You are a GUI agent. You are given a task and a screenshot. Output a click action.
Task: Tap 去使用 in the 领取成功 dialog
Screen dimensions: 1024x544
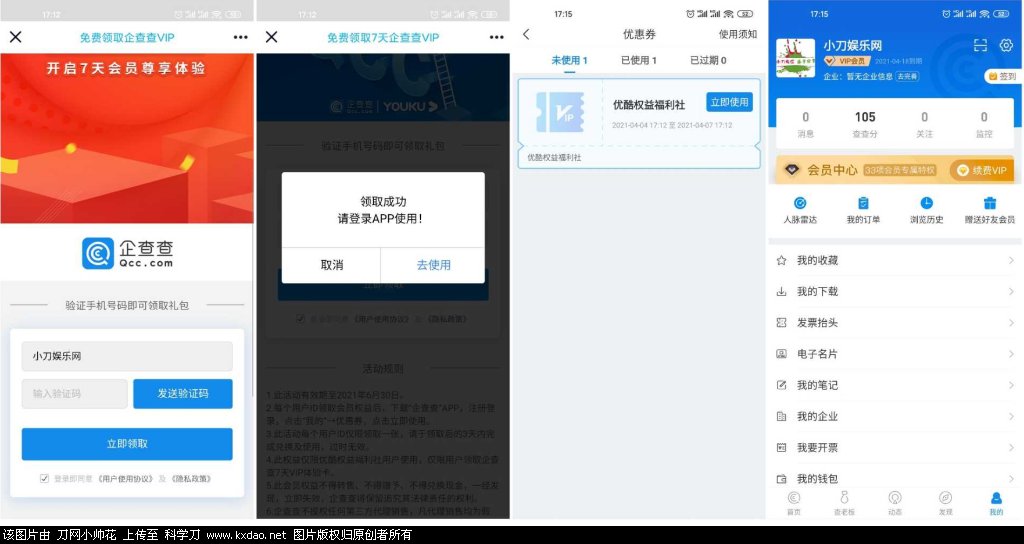pos(434,265)
